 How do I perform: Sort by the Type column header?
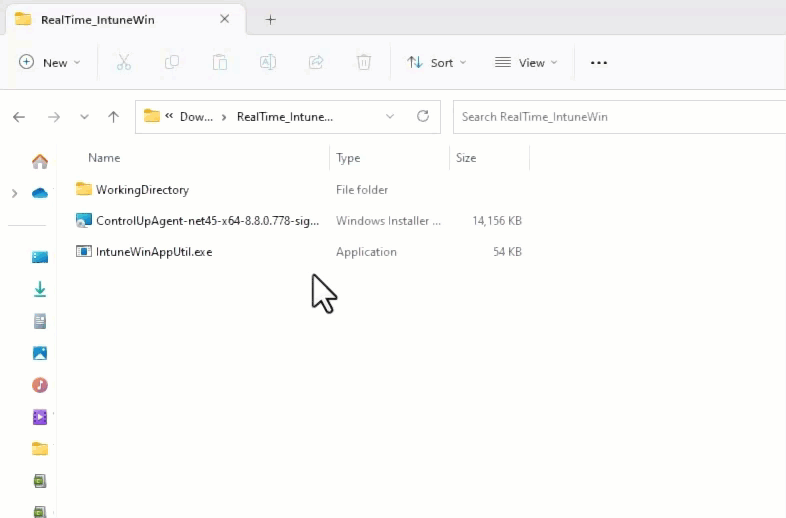click(x=348, y=158)
